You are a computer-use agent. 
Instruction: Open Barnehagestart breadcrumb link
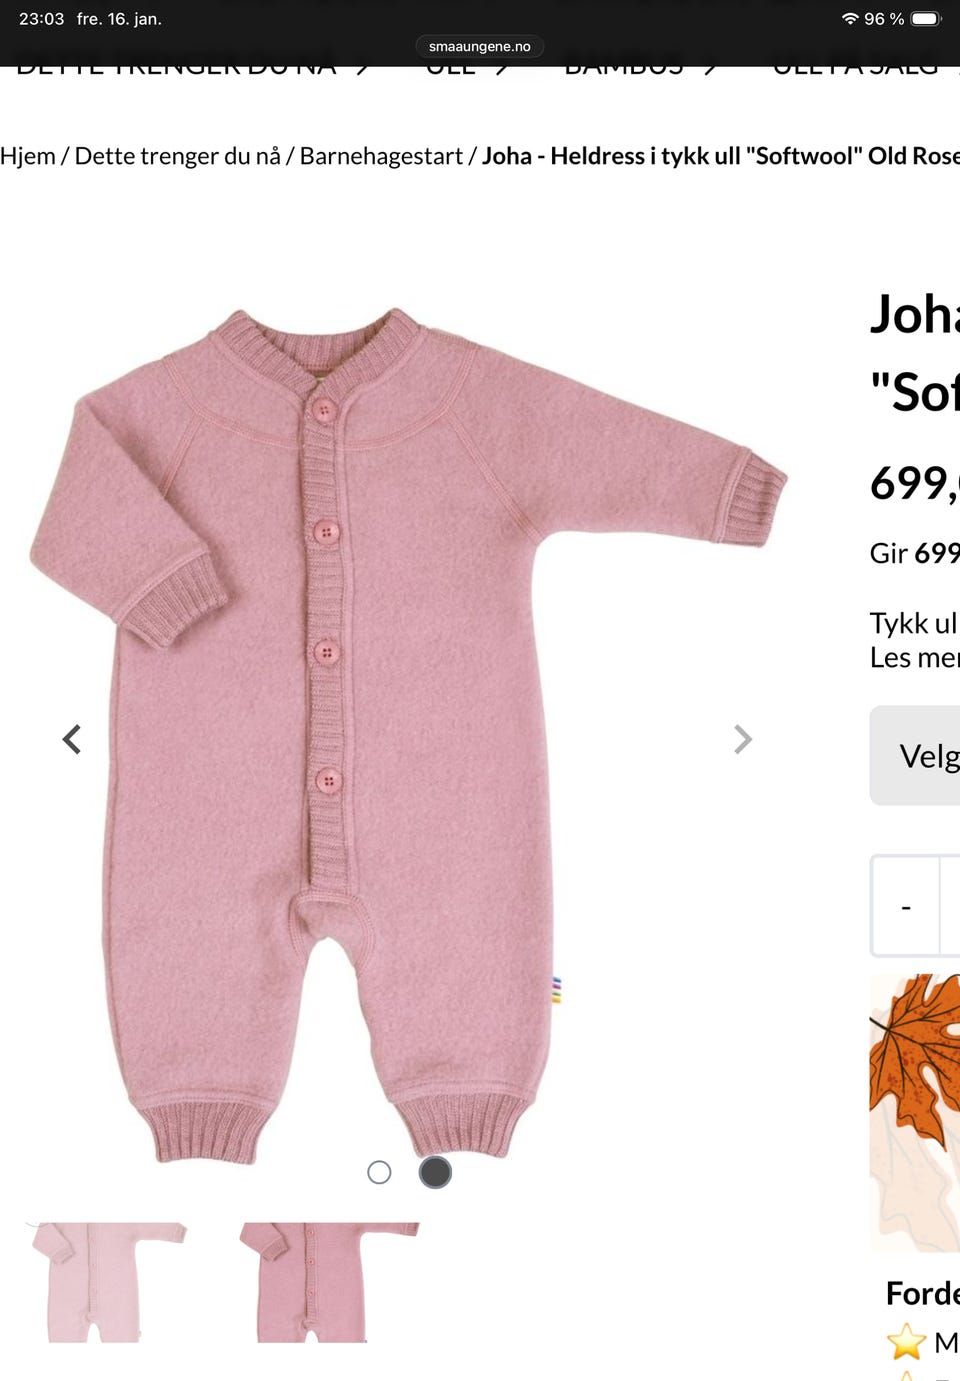[381, 156]
